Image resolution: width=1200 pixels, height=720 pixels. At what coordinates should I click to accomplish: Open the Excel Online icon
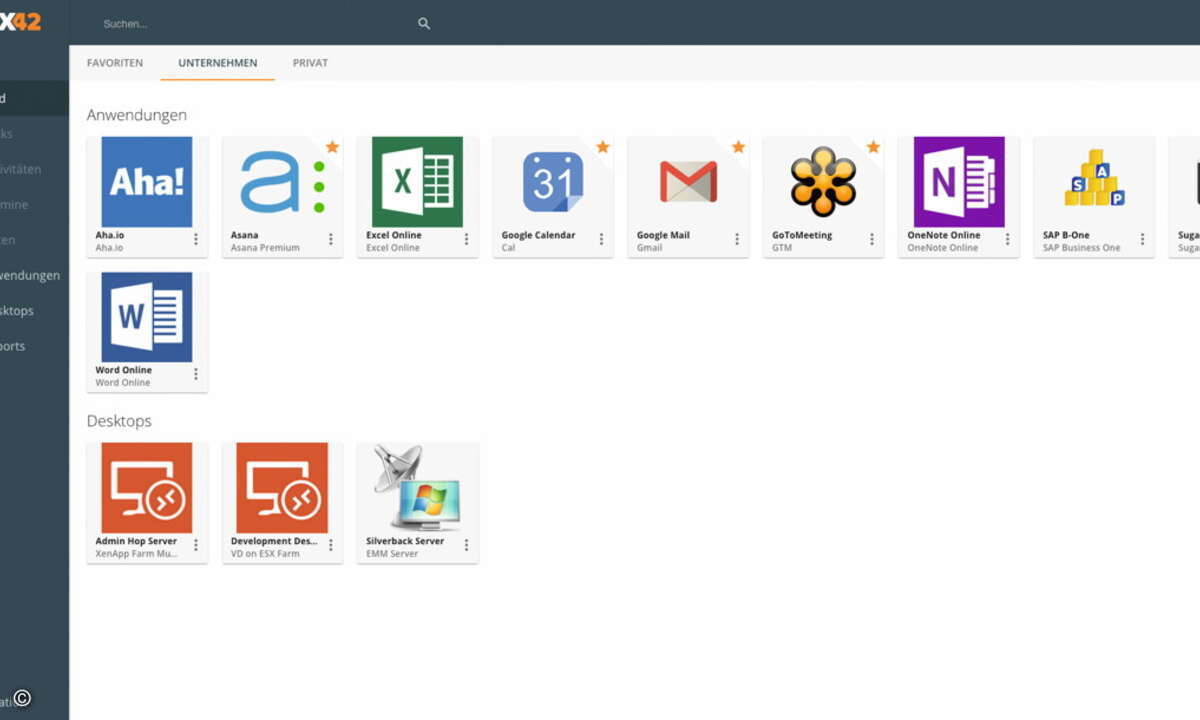pos(417,182)
